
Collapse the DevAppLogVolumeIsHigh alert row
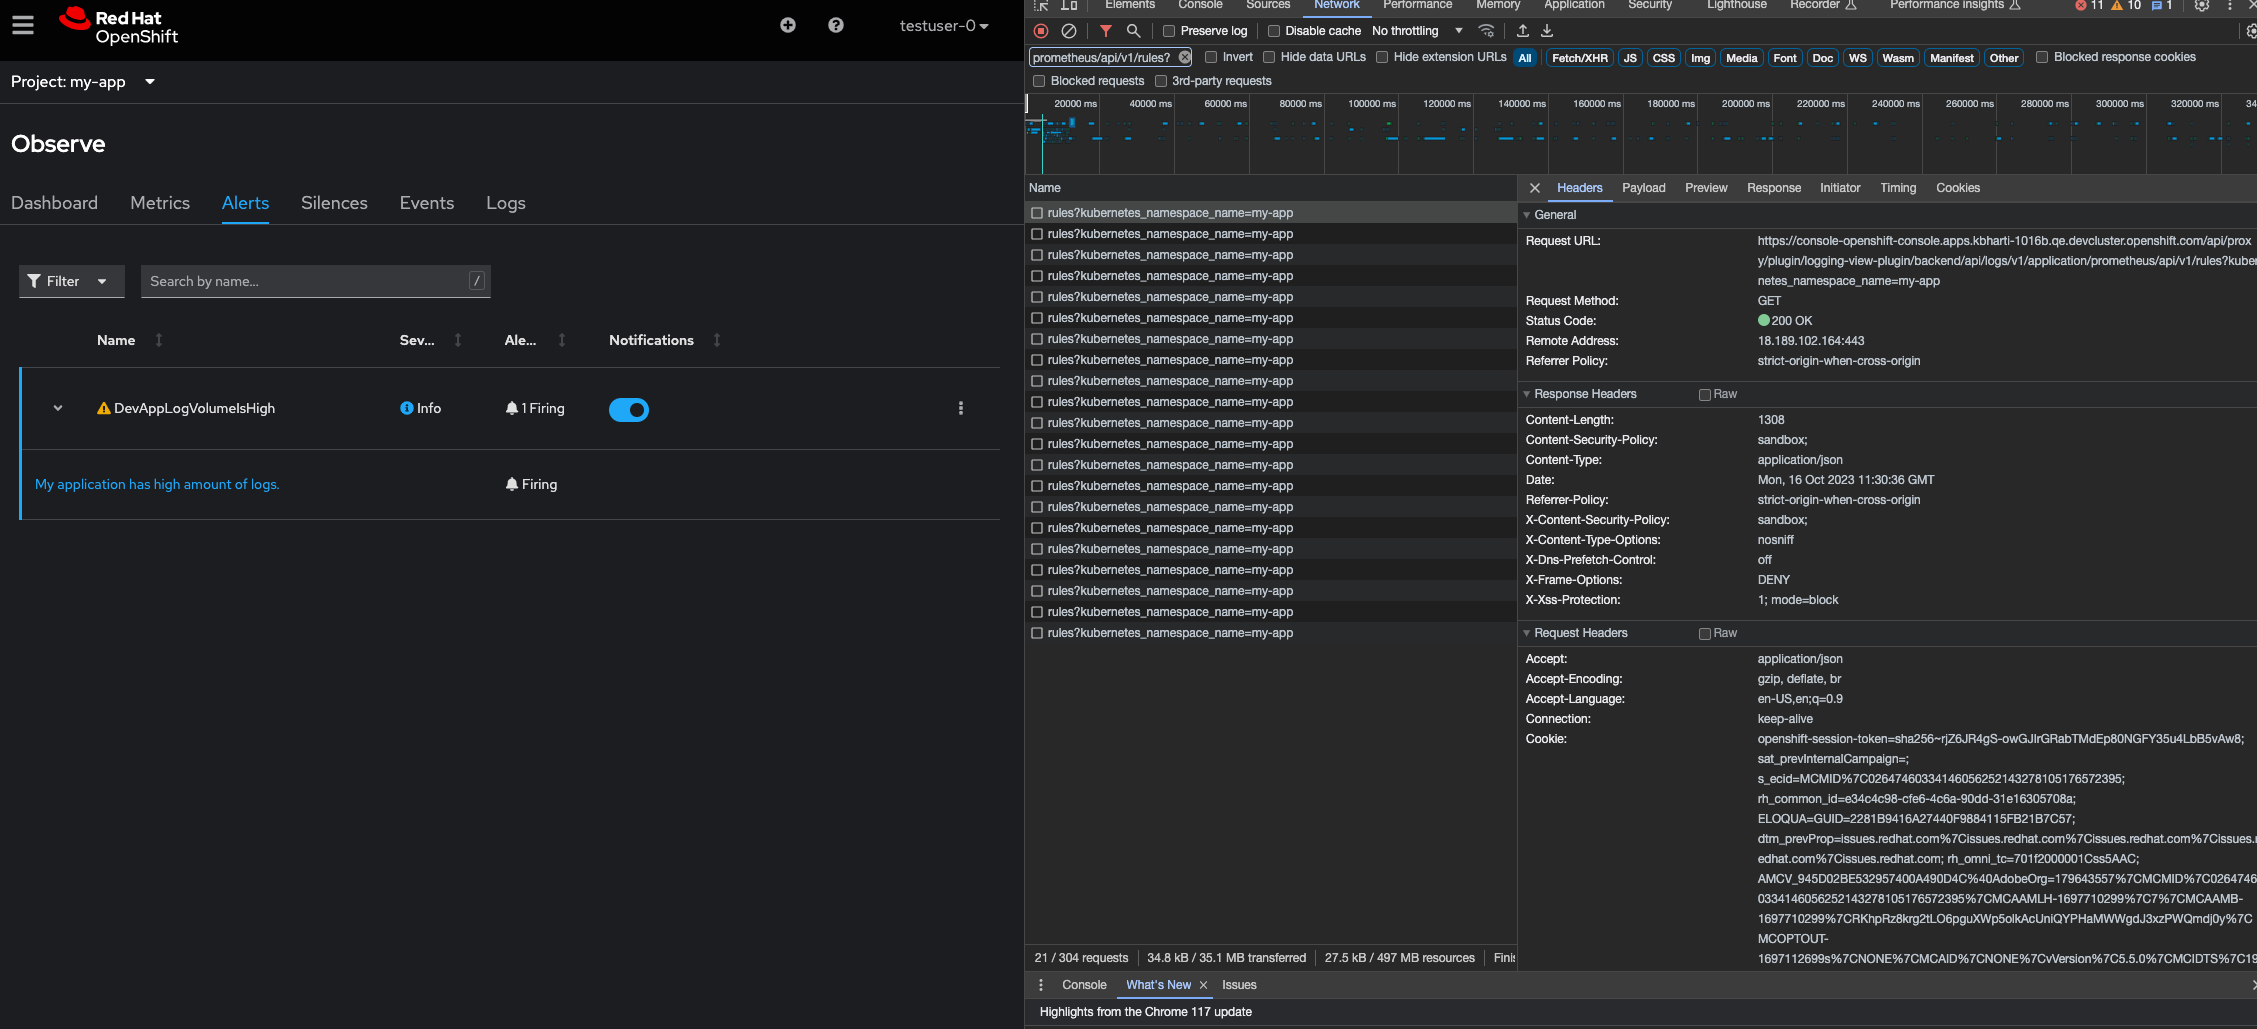[58, 408]
